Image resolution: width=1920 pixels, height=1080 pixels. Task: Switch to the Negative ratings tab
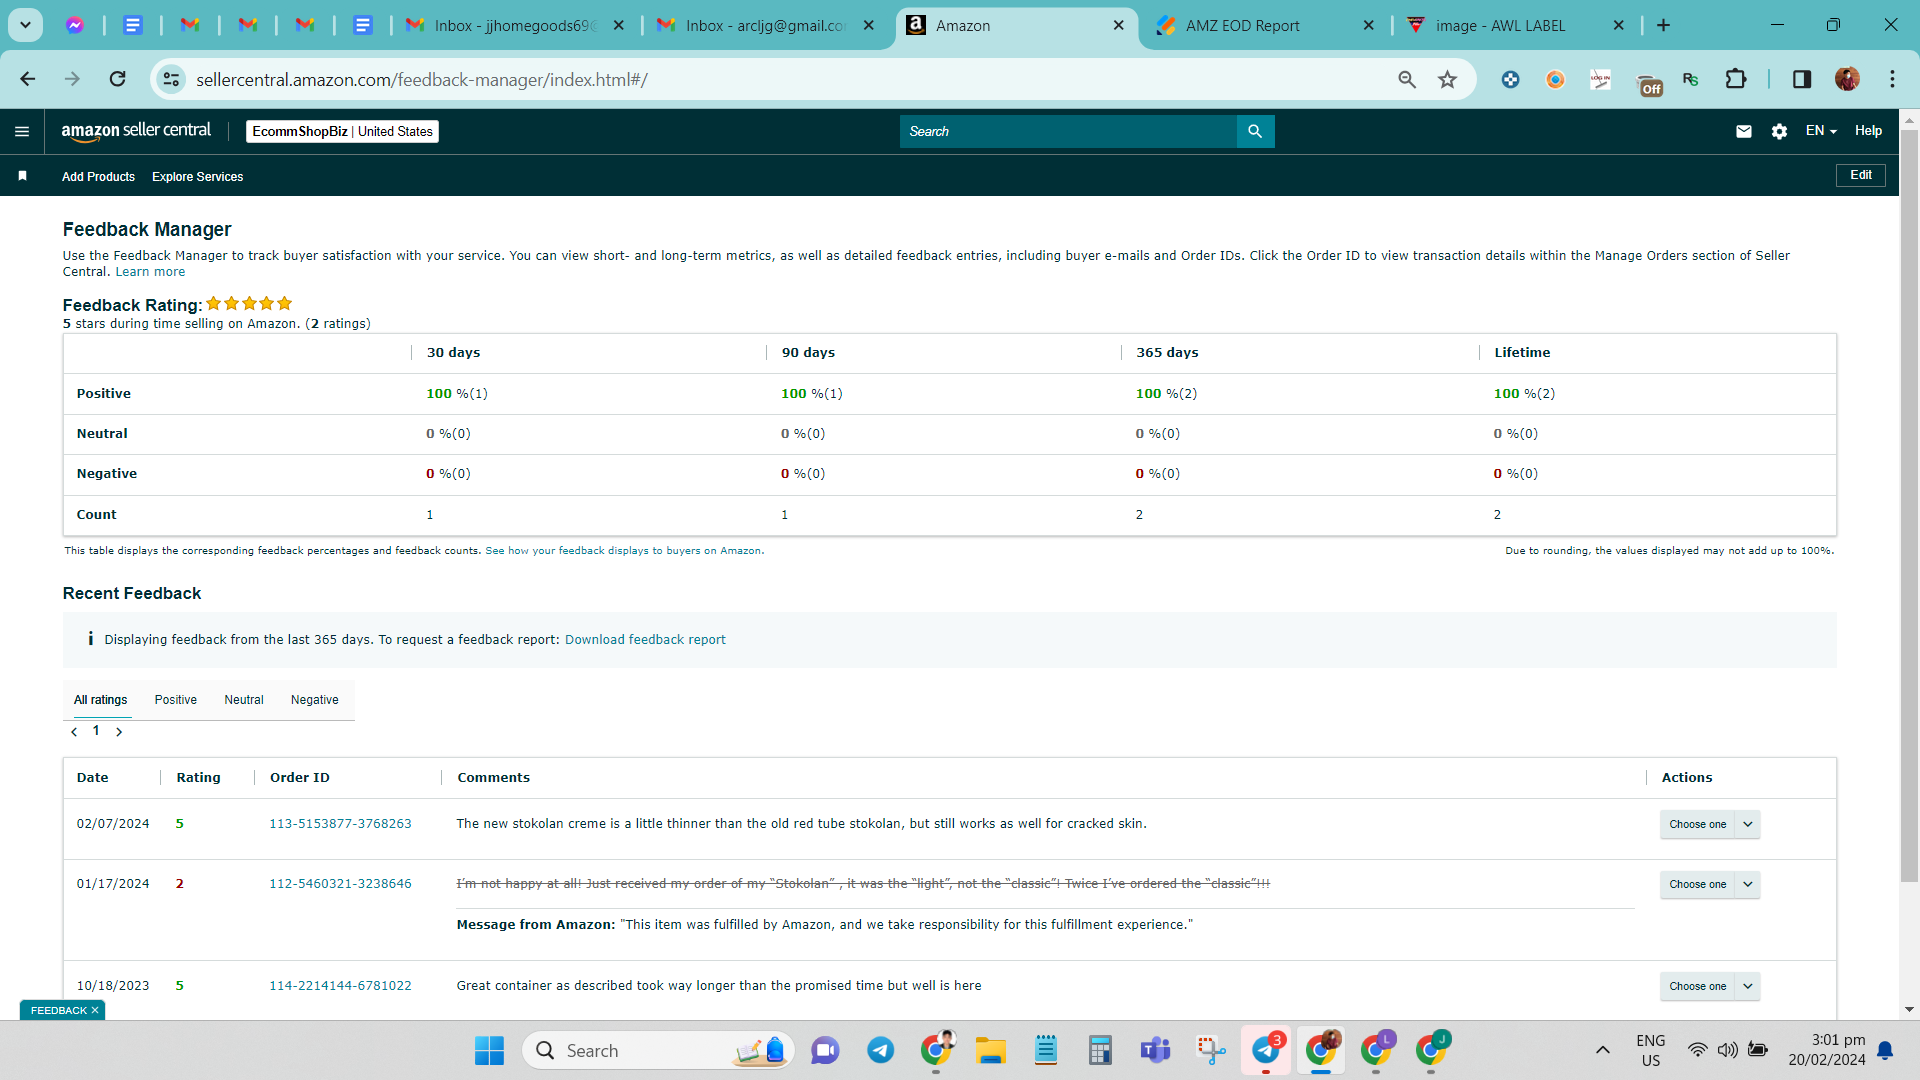click(314, 700)
